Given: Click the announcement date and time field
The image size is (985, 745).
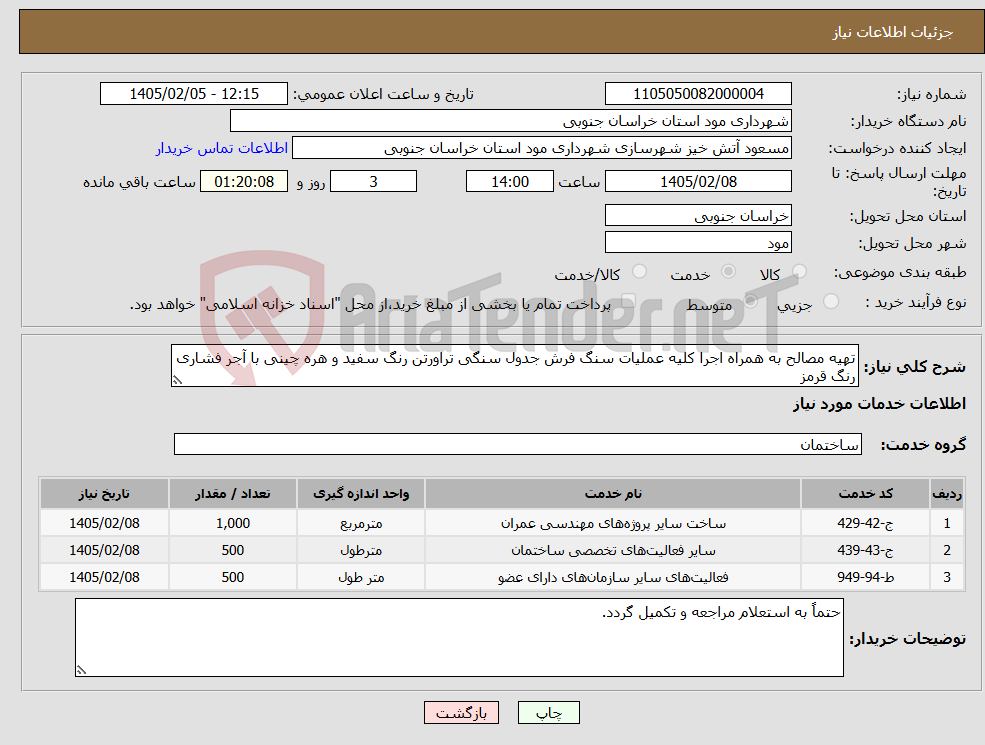Looking at the screenshot, I should (x=193, y=94).
